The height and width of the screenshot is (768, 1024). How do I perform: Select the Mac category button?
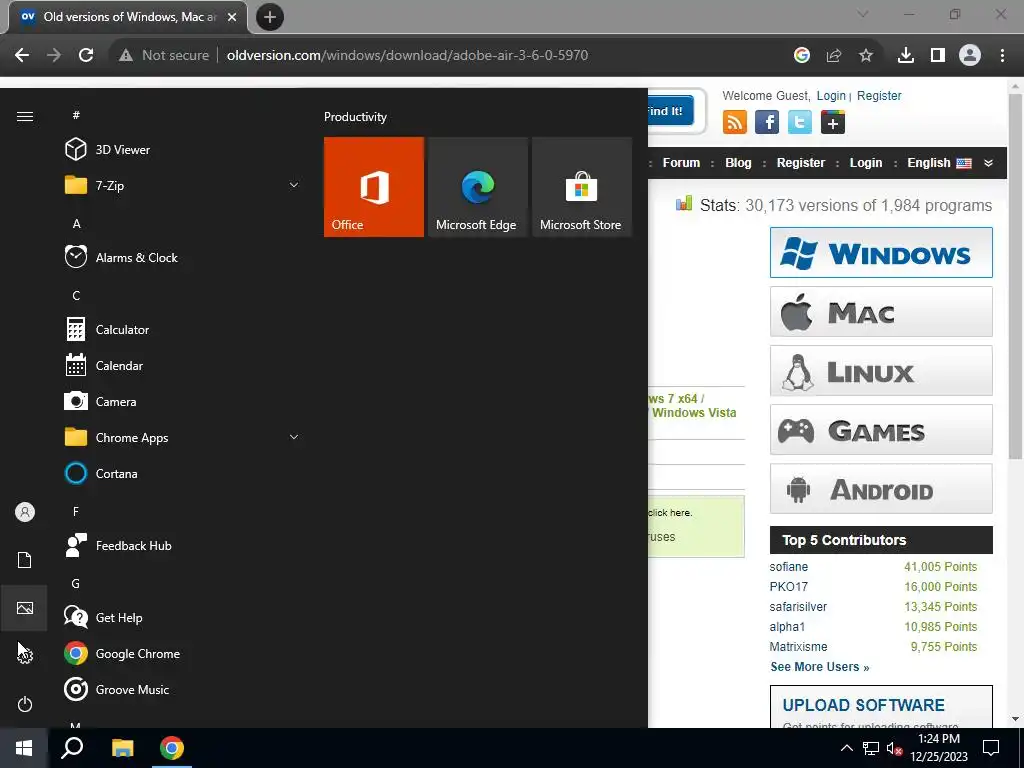coord(881,312)
